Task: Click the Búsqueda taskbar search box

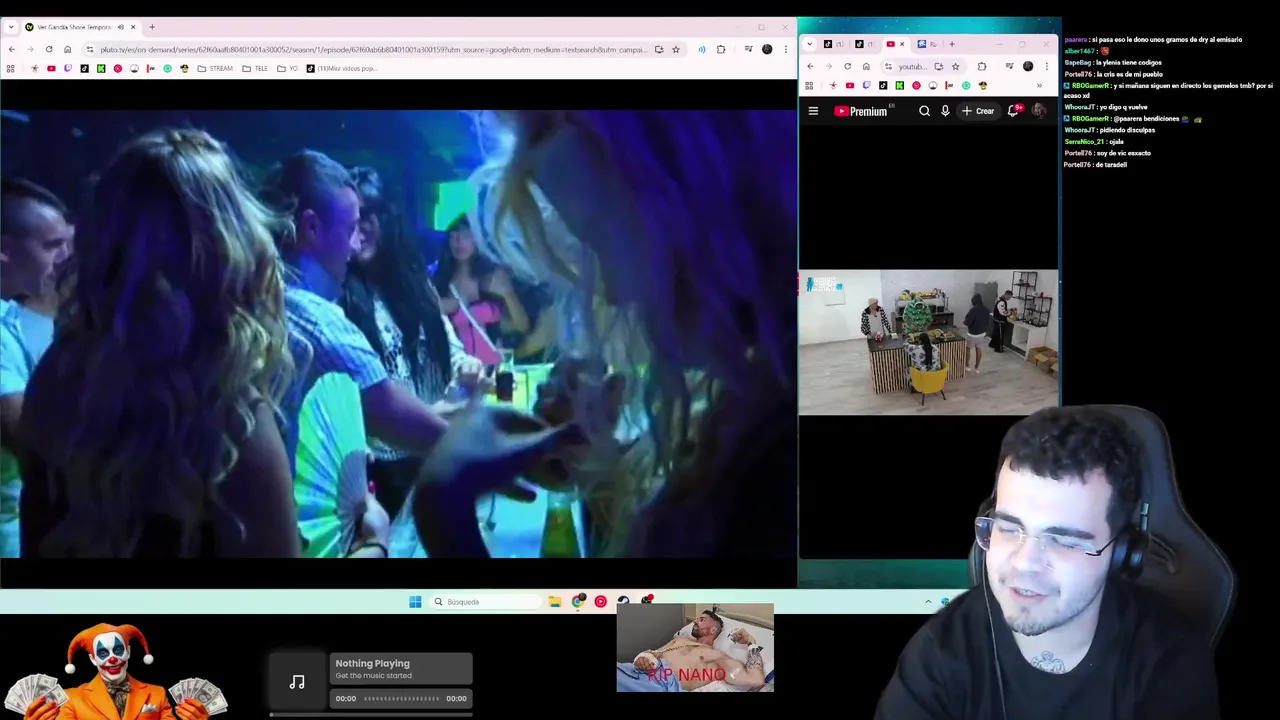Action: 487,601
